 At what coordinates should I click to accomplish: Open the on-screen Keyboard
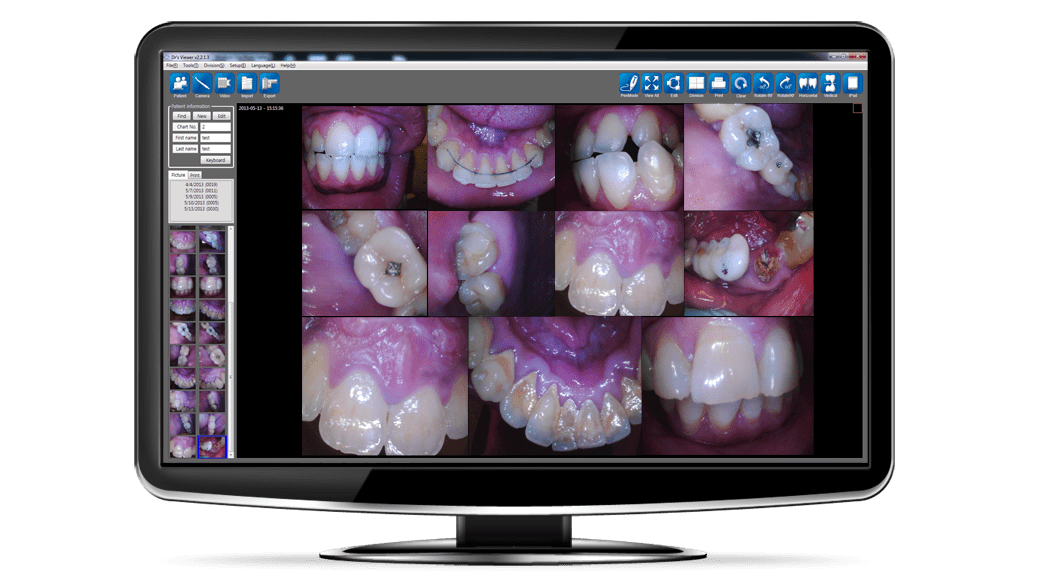pos(215,160)
